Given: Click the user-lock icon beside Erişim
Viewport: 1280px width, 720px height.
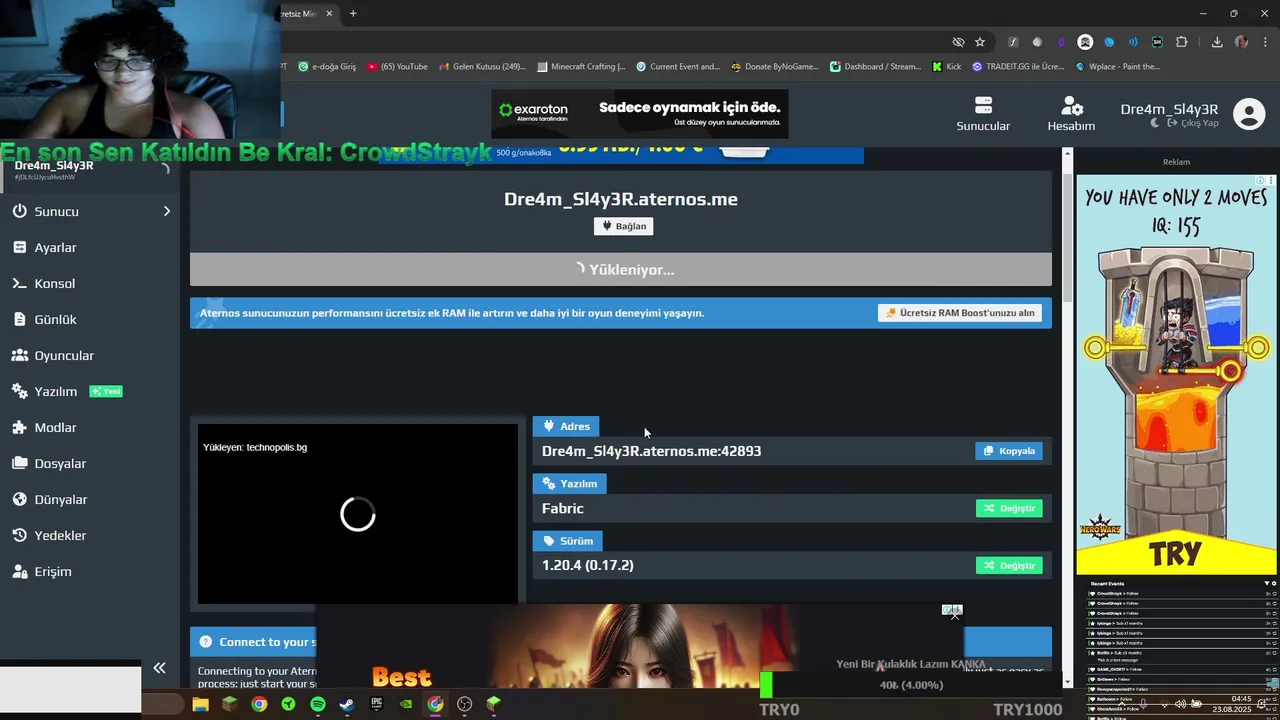Looking at the screenshot, I should coord(19,571).
